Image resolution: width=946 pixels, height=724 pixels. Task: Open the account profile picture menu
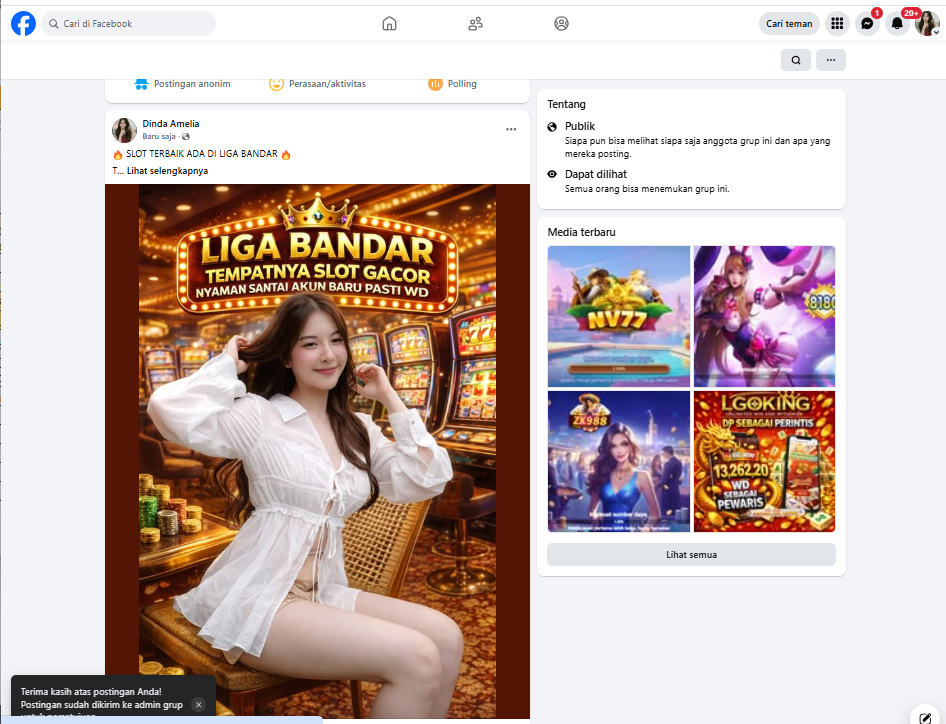[927, 24]
